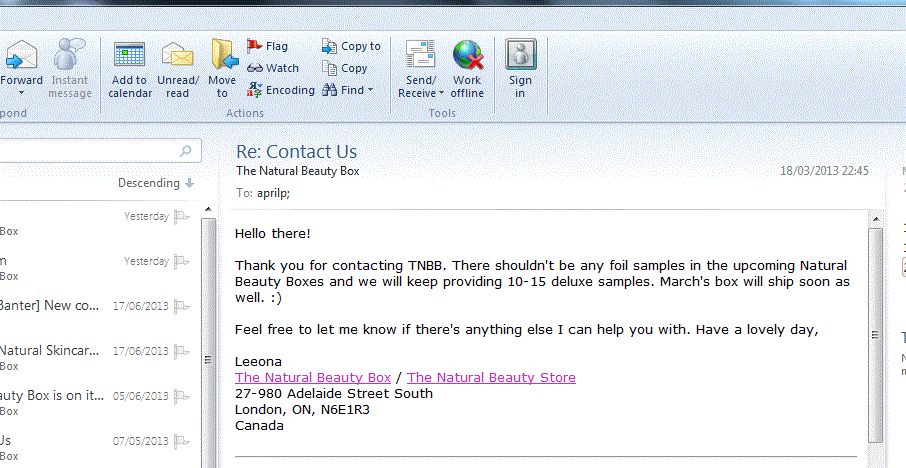The width and height of the screenshot is (906, 468).
Task: Click the Watch glasses icon
Action: 255,68
